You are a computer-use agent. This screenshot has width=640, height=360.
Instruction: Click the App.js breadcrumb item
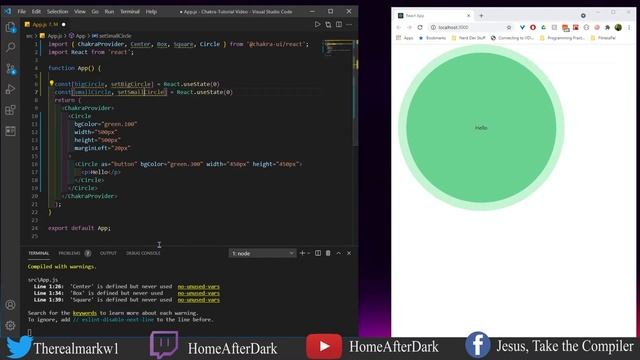pyautogui.click(x=51, y=36)
